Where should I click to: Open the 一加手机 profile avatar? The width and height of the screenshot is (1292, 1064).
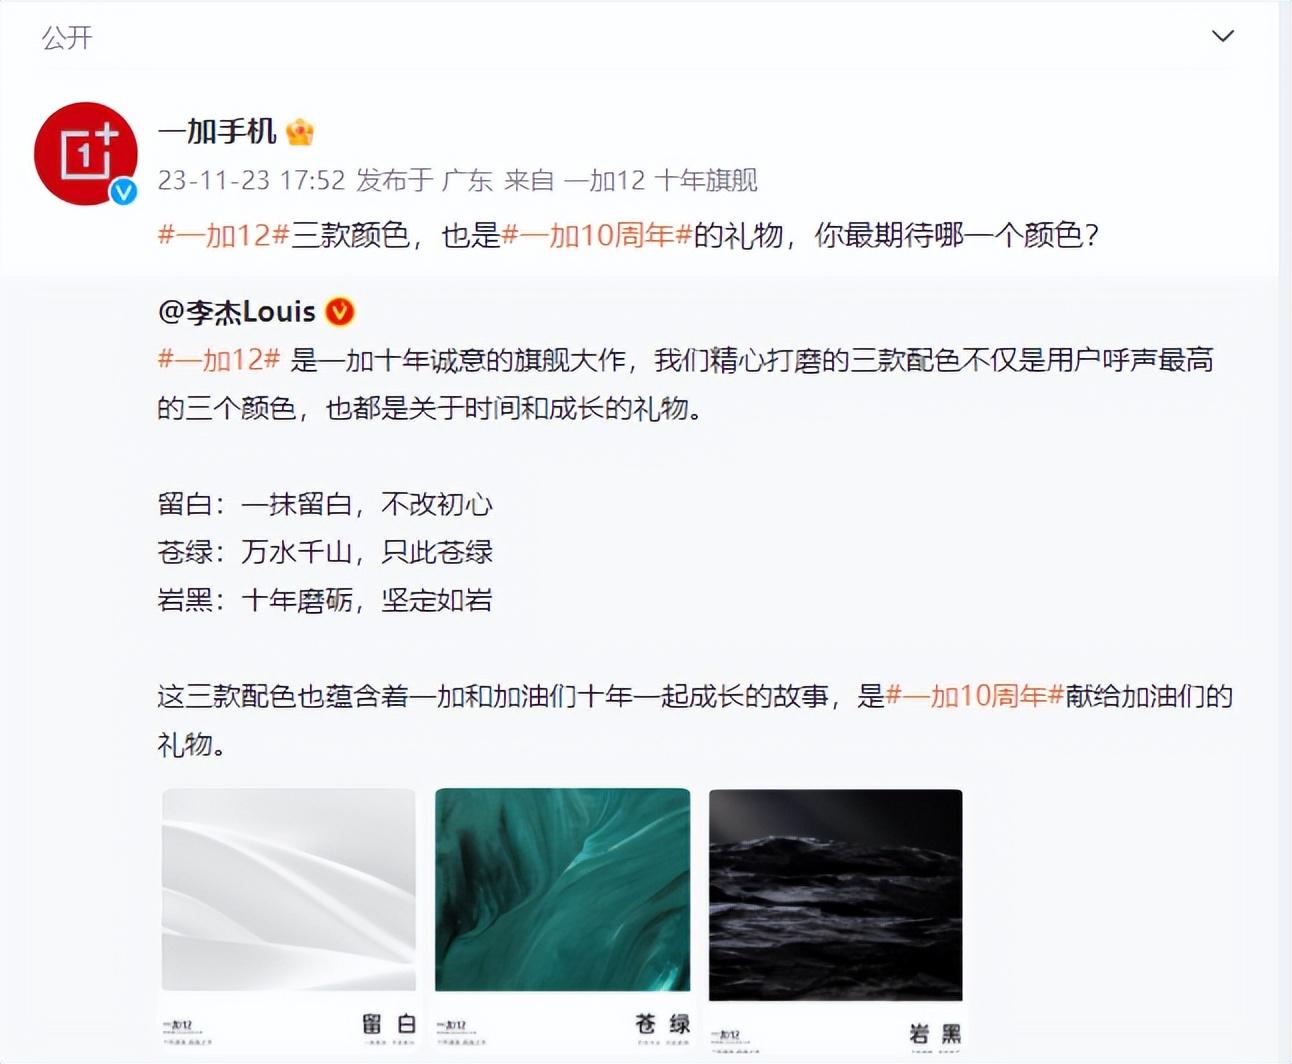[85, 153]
